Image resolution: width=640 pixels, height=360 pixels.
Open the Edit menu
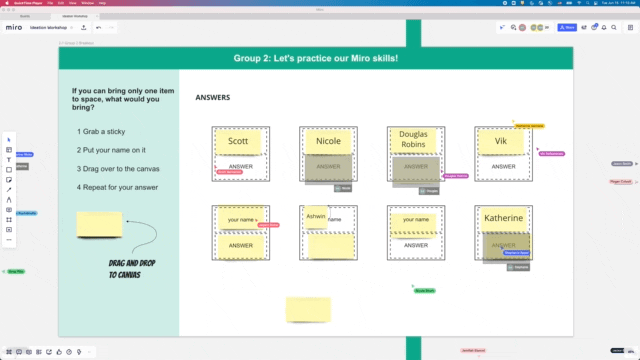click(61, 3)
